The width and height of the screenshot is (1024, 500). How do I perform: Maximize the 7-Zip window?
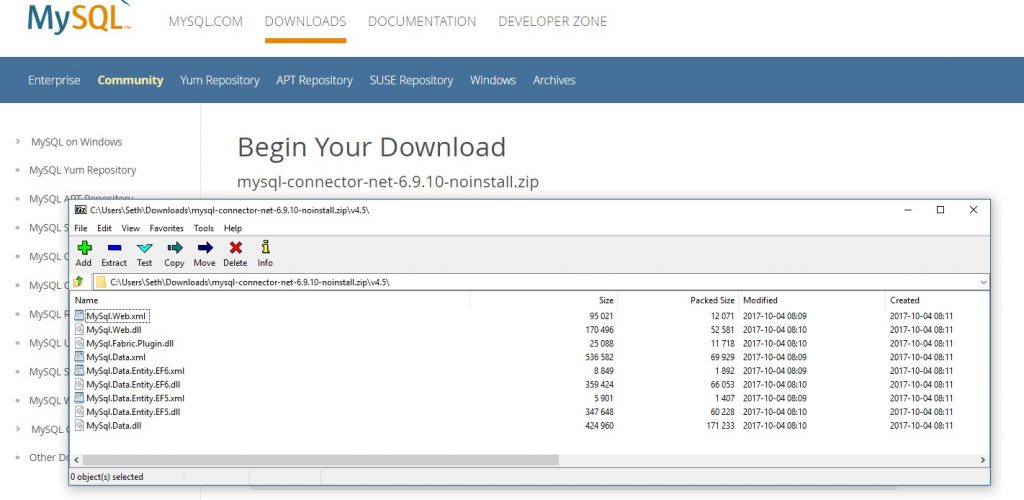coord(940,210)
